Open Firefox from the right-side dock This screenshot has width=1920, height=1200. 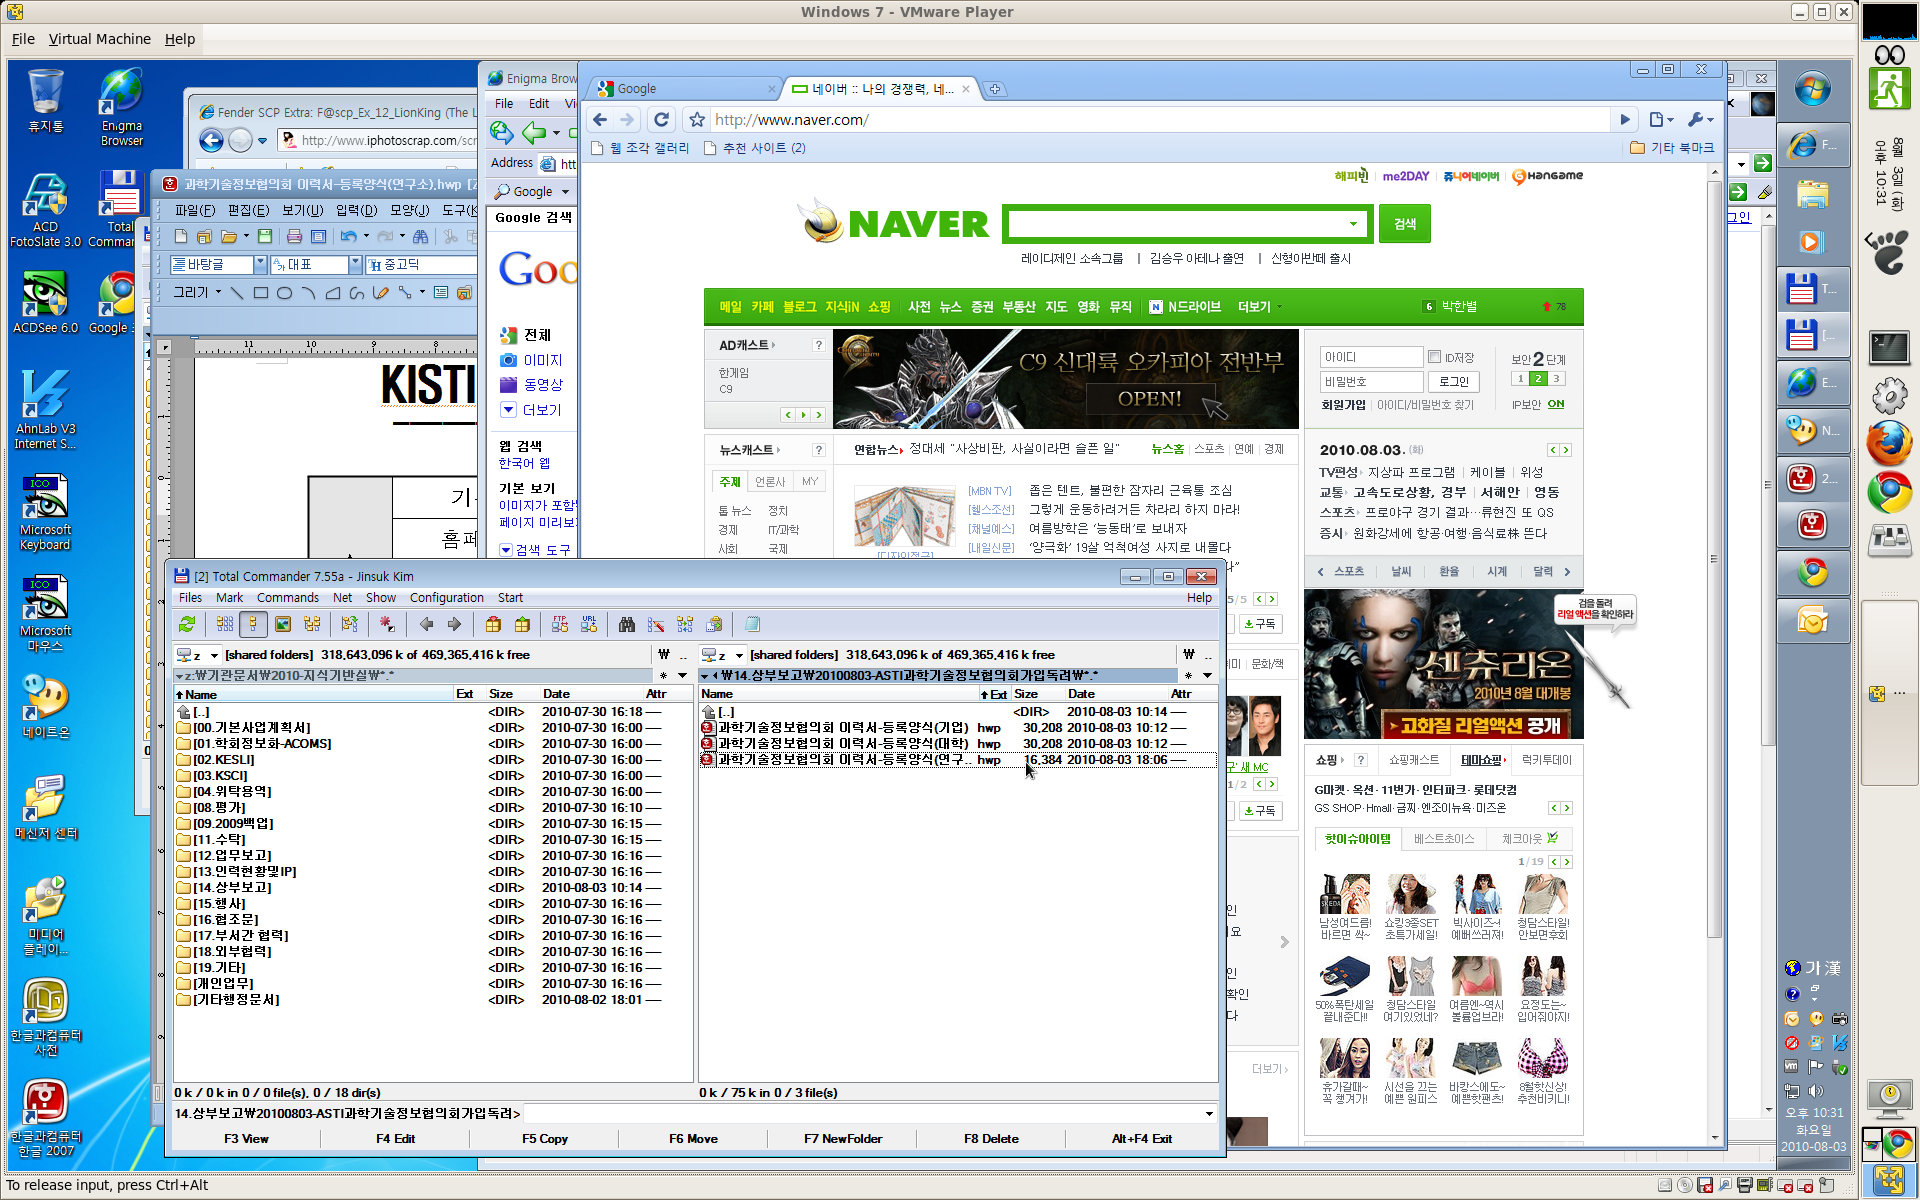pos(1889,443)
